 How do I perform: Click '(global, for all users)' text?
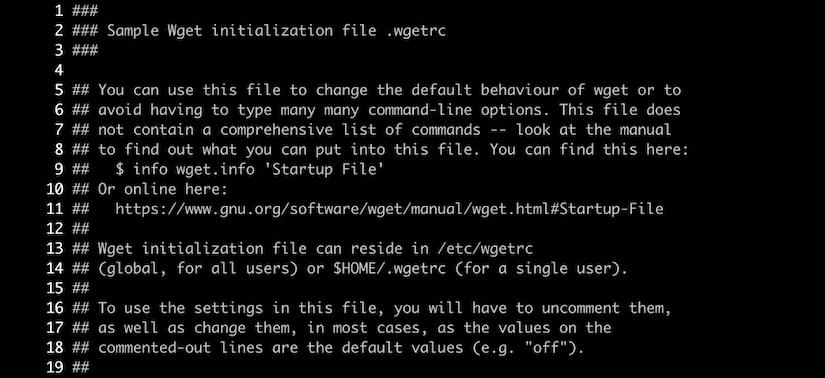pyautogui.click(x=198, y=268)
